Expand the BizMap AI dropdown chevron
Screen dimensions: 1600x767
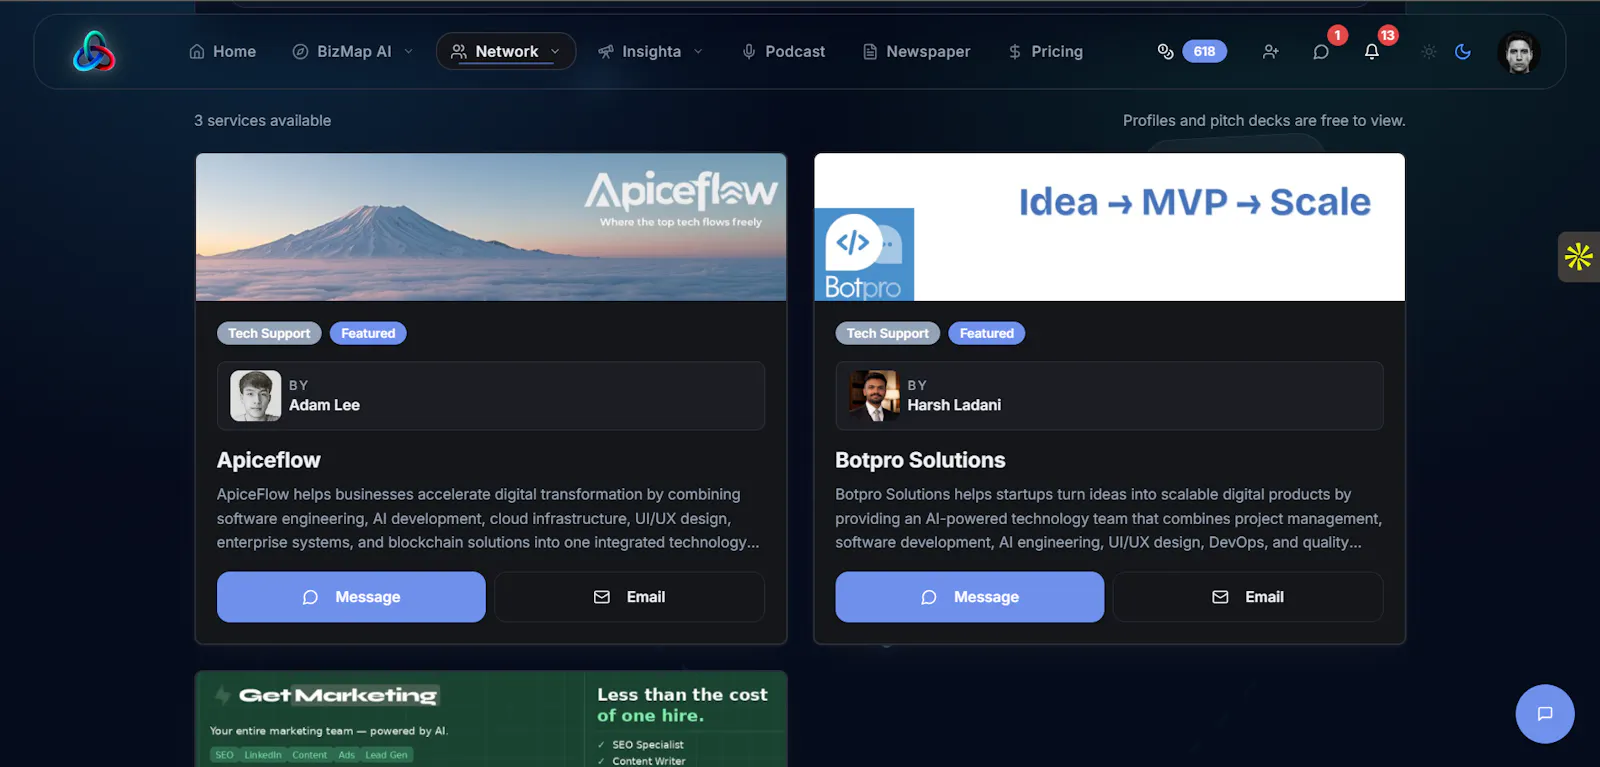(x=408, y=52)
